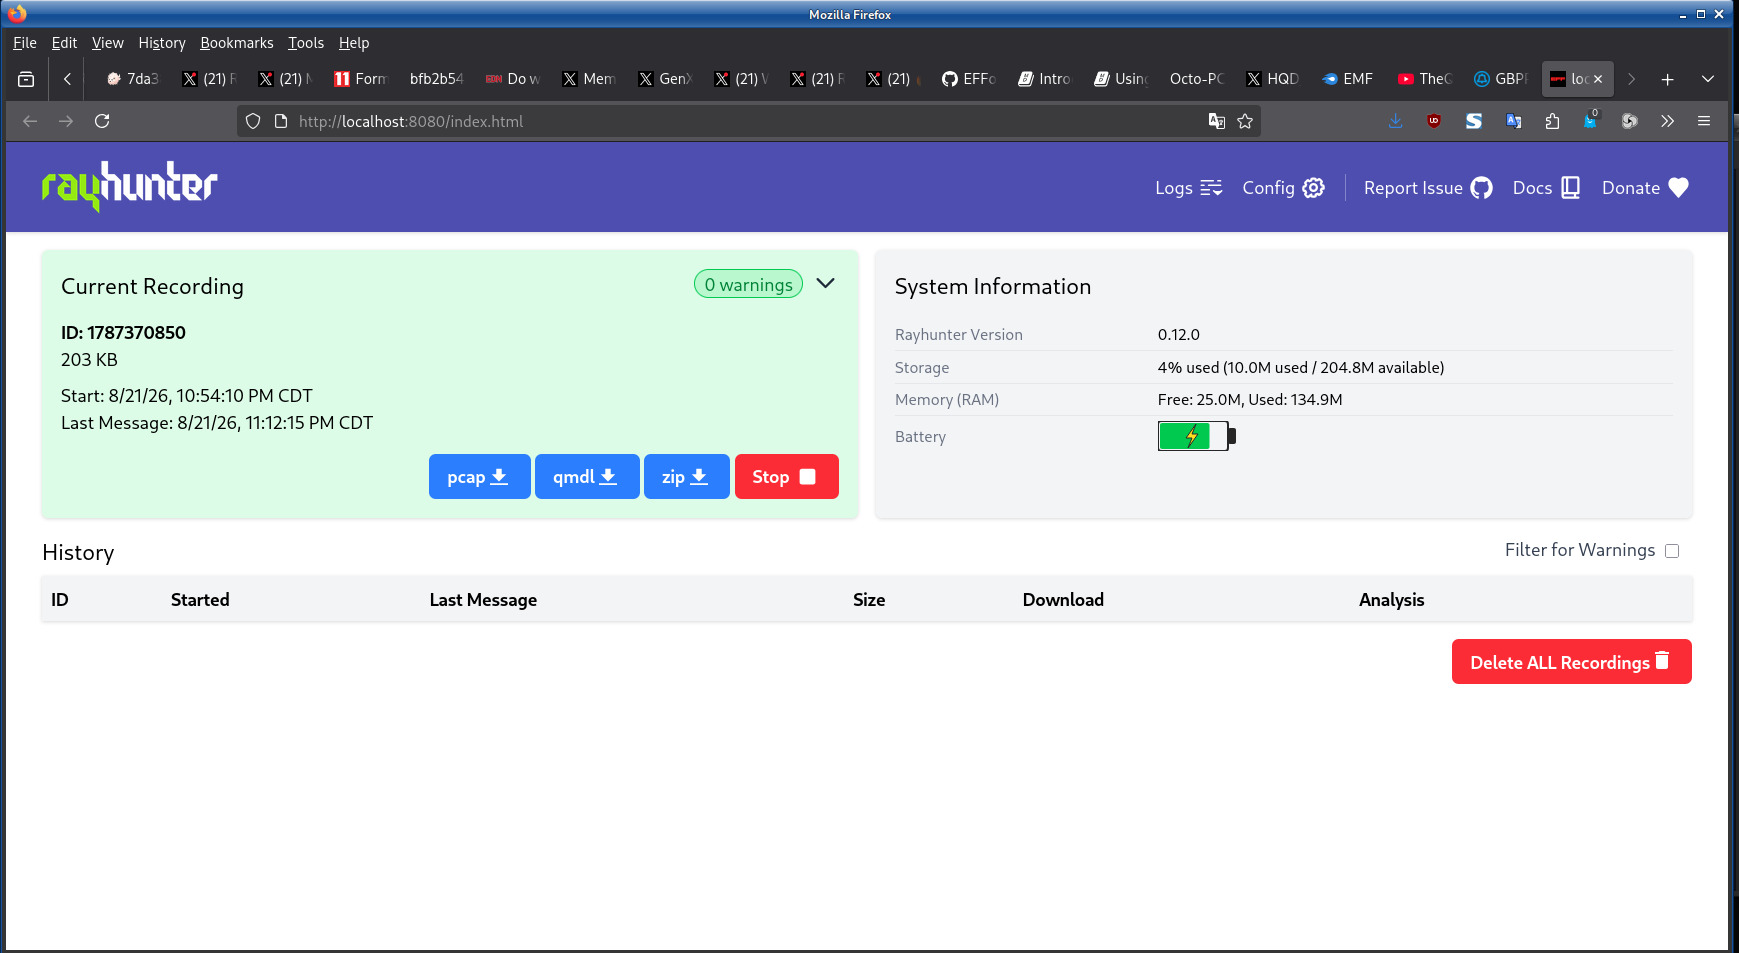Switch to the TheG YouTube tab
Screen dimensions: 1739x953
pyautogui.click(x=1425, y=79)
